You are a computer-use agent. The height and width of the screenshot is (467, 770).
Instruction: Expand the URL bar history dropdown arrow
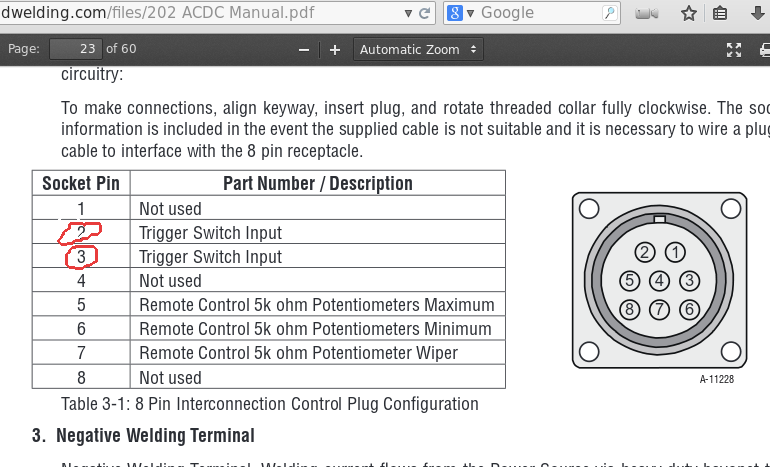tap(409, 14)
